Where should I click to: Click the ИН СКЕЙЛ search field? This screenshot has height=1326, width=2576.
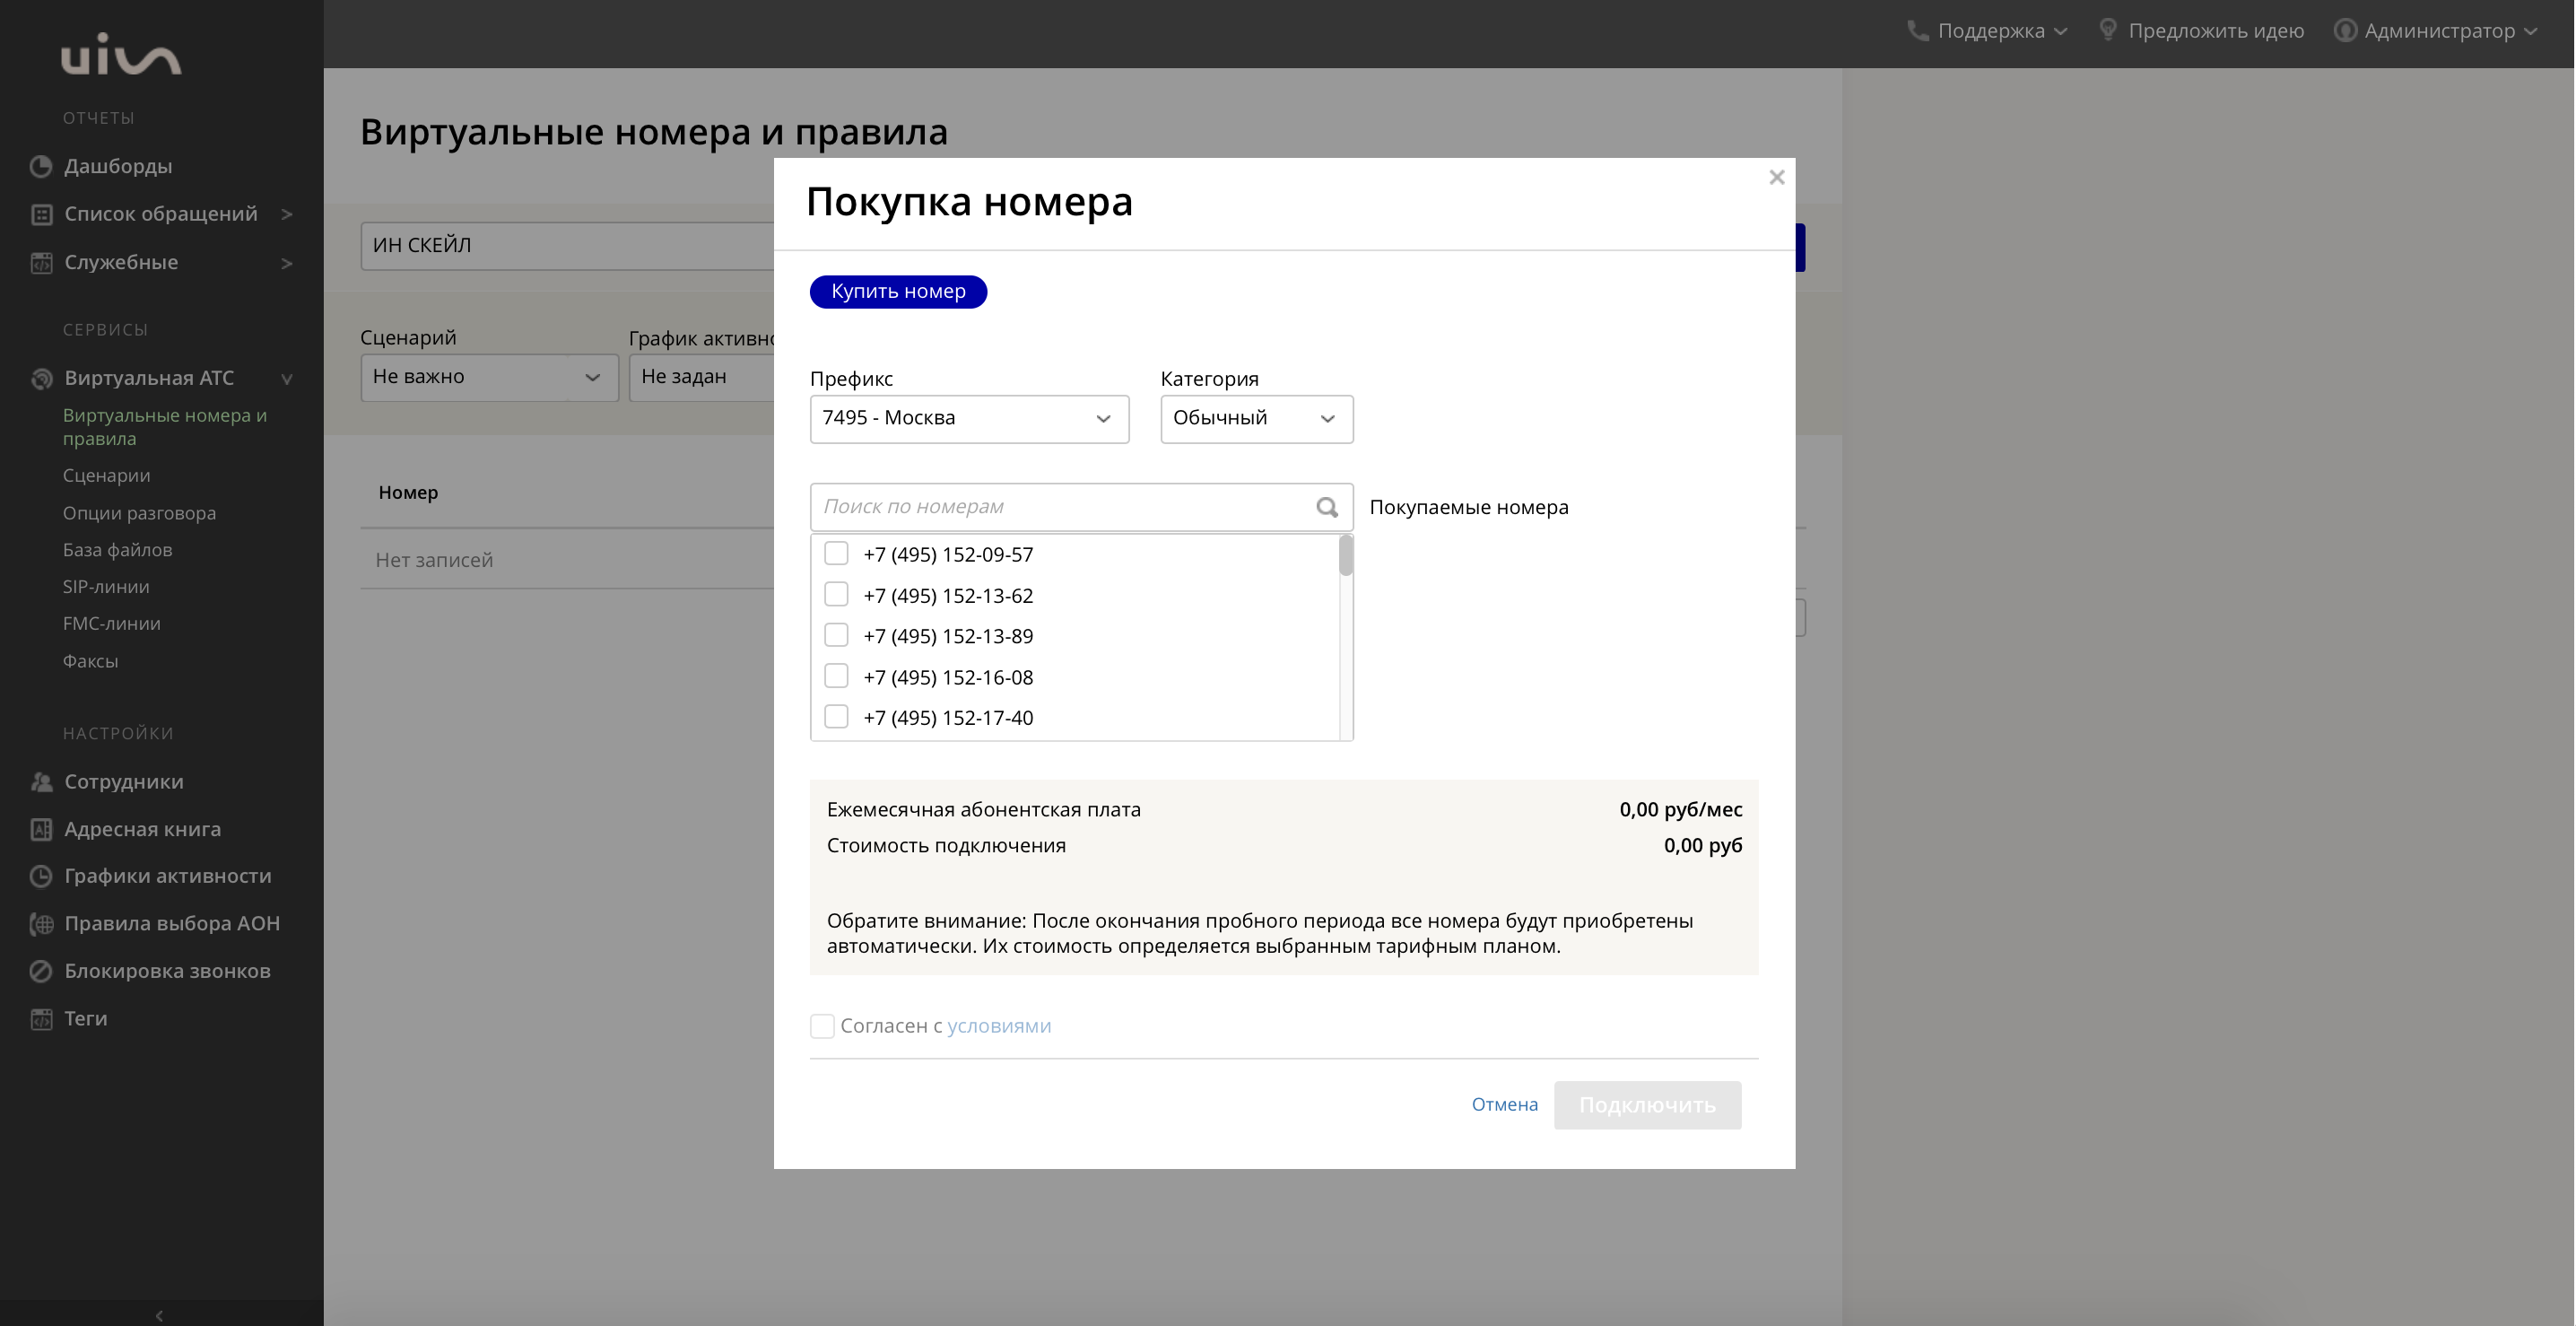(567, 246)
